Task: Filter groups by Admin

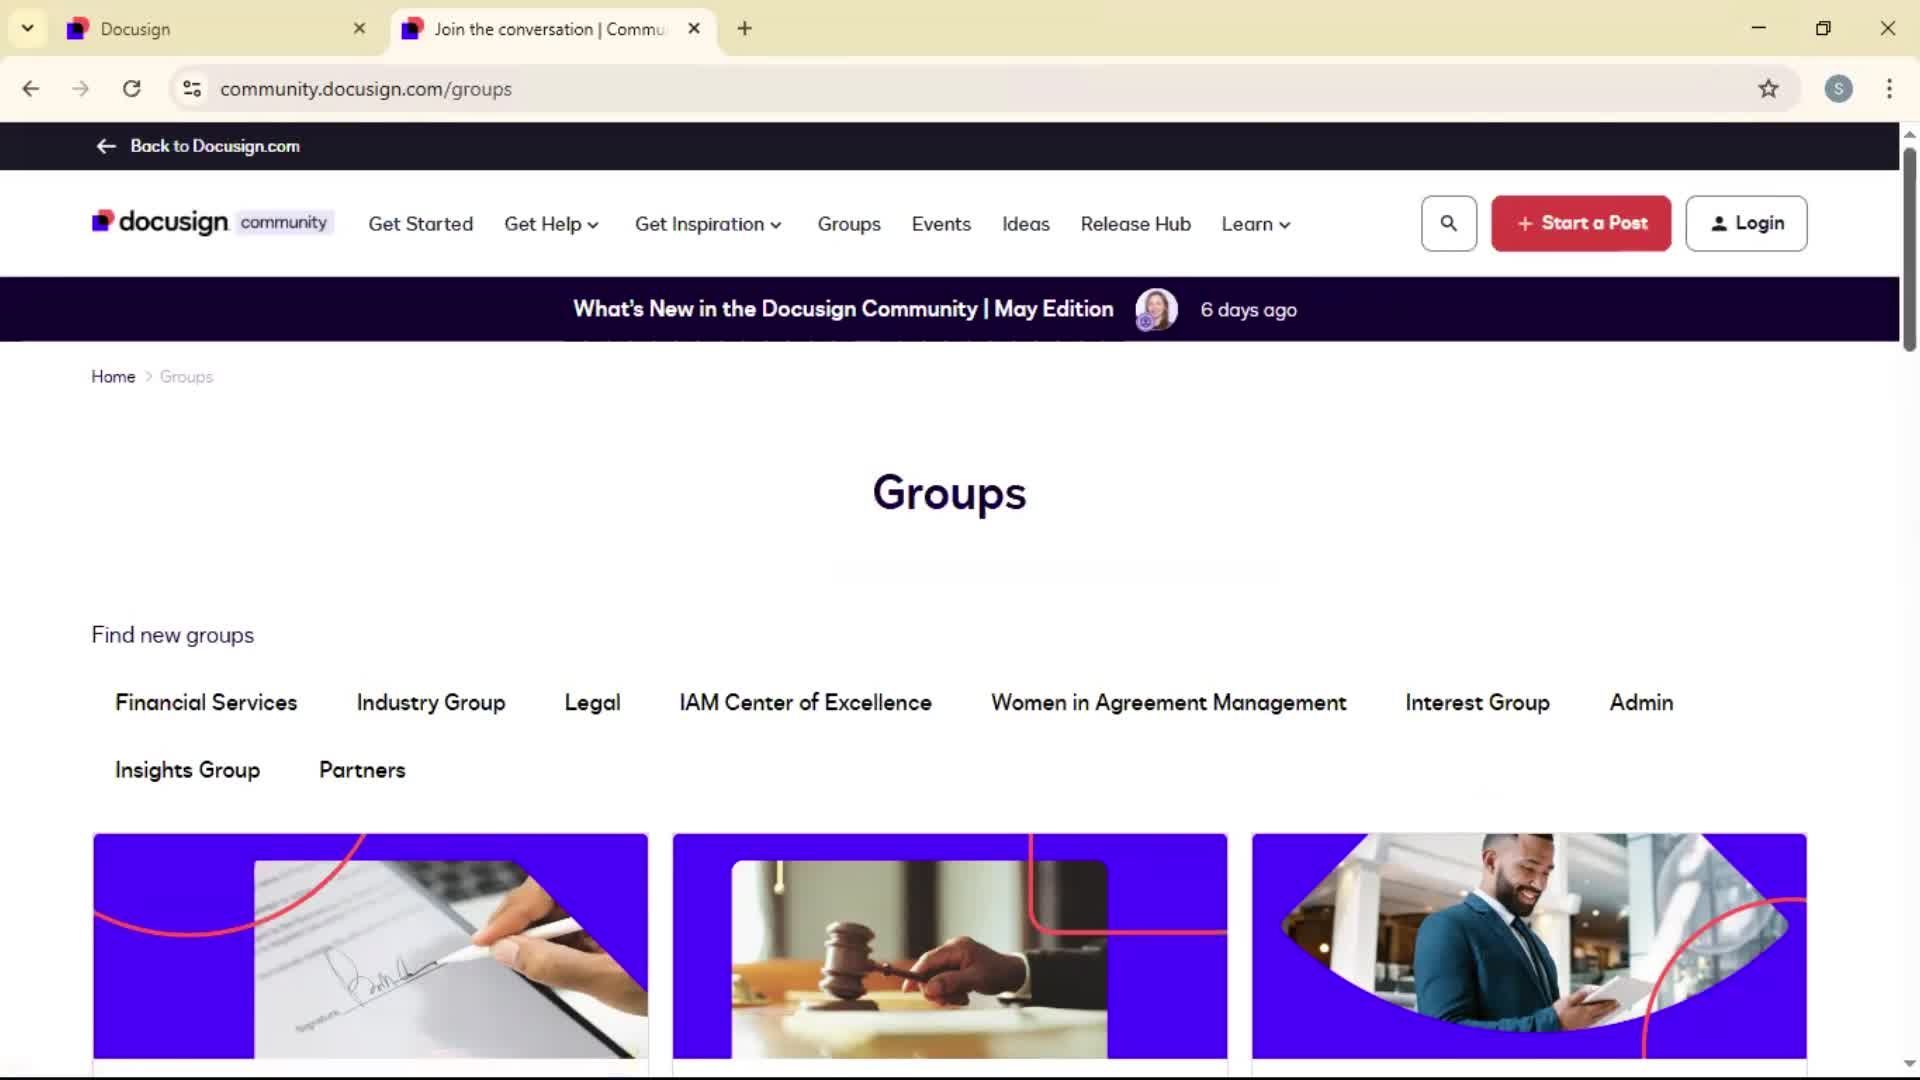Action: tap(1641, 702)
